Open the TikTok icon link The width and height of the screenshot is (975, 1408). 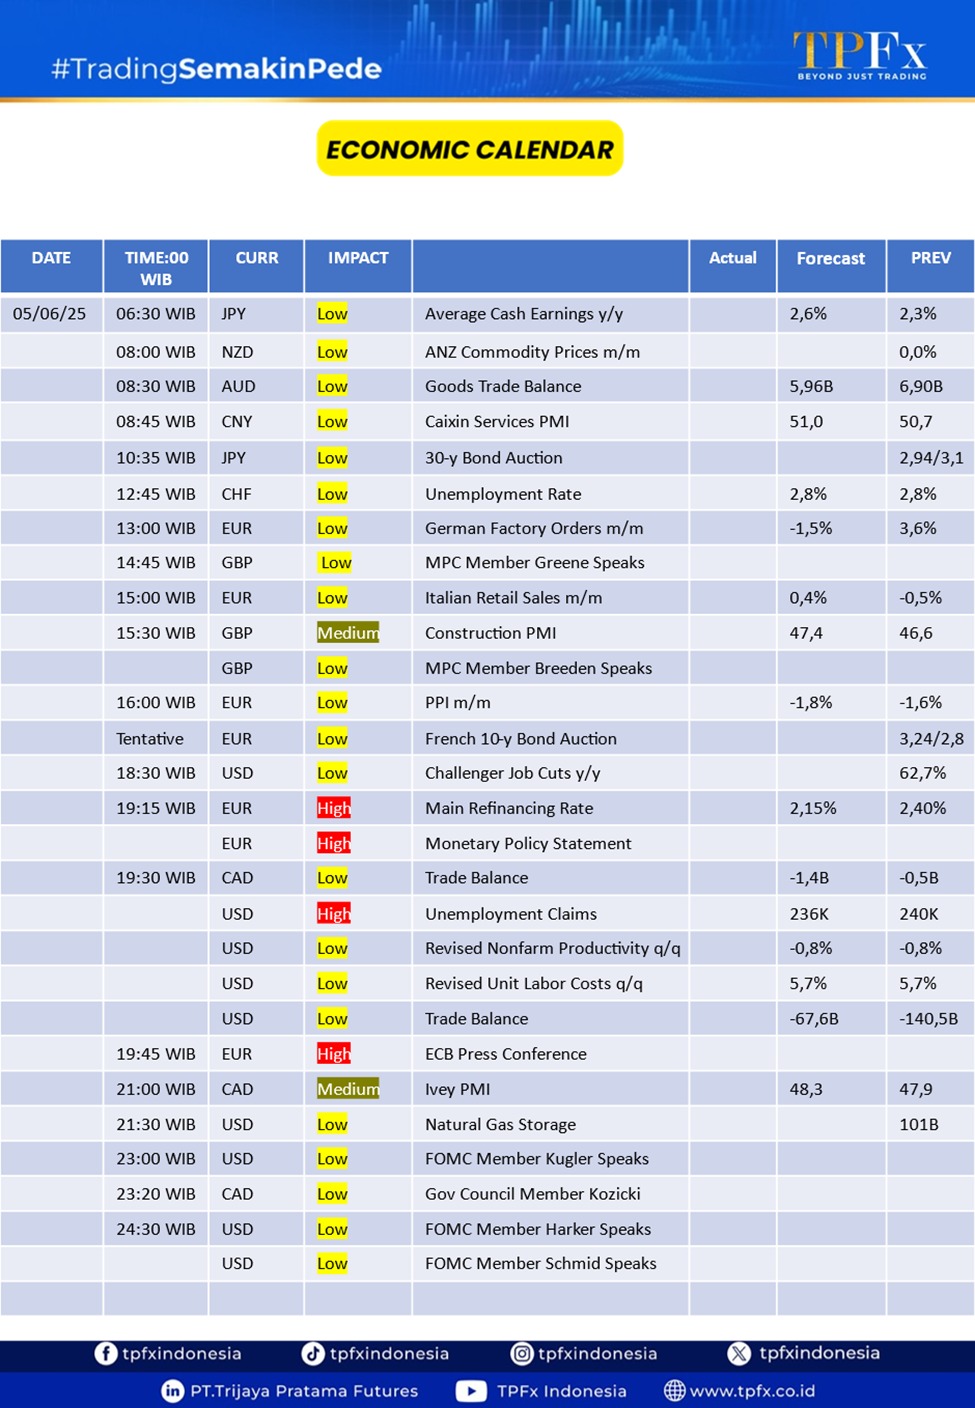pos(313,1353)
